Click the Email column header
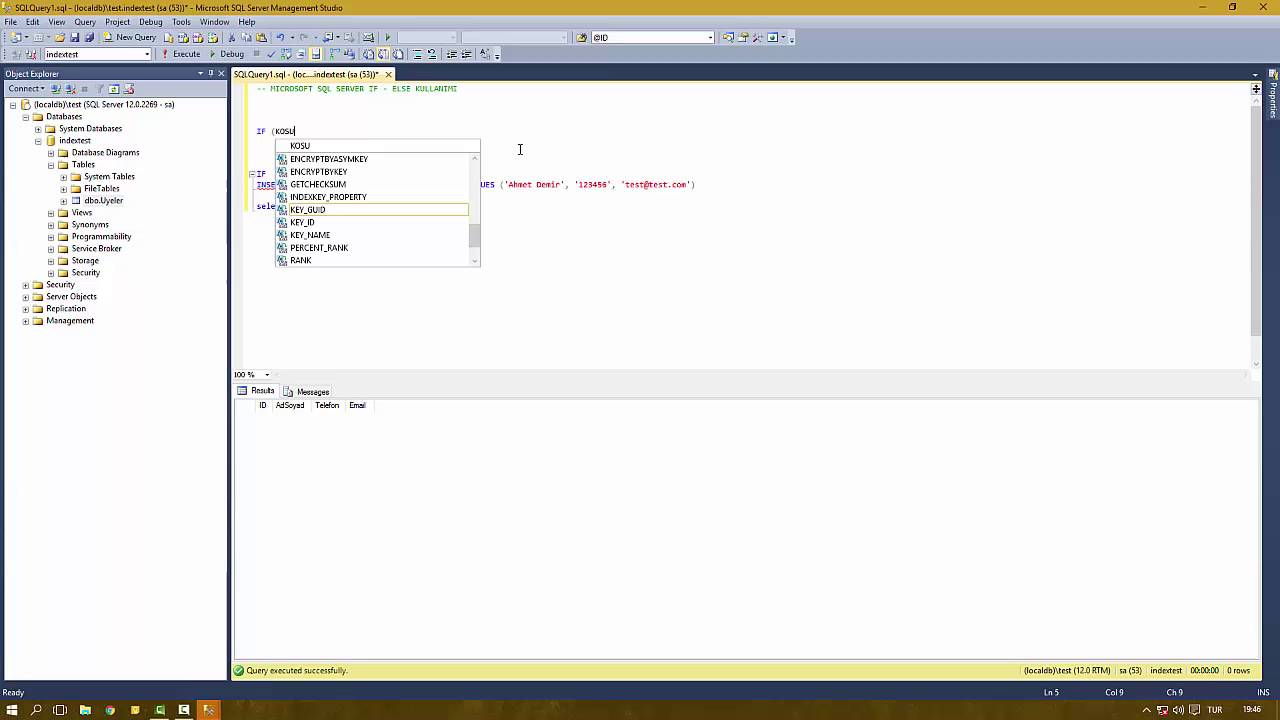This screenshot has width=1280, height=720. pos(357,405)
